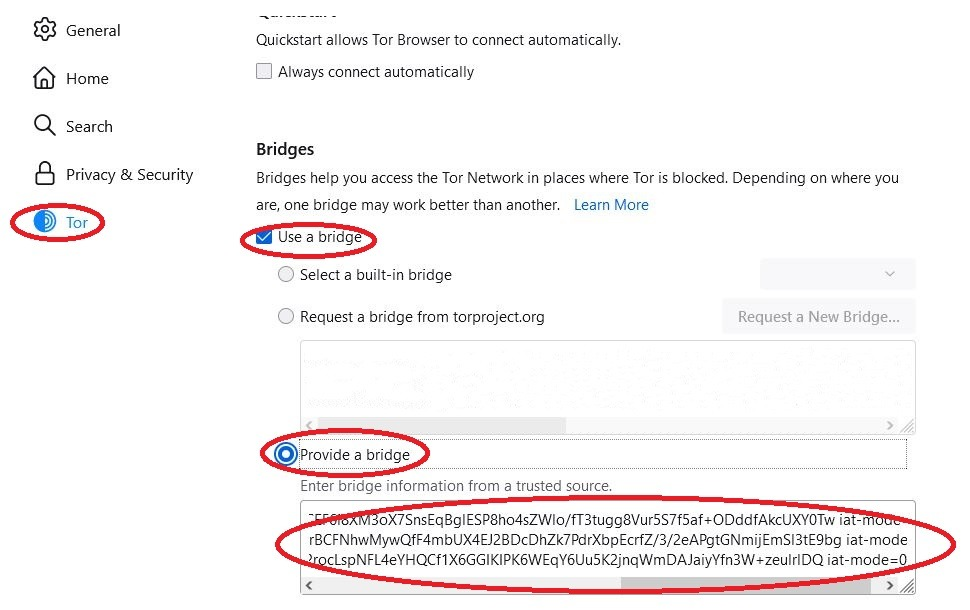Select Request a bridge from torproject.org
Image resolution: width=970 pixels, height=610 pixels.
tap(286, 317)
